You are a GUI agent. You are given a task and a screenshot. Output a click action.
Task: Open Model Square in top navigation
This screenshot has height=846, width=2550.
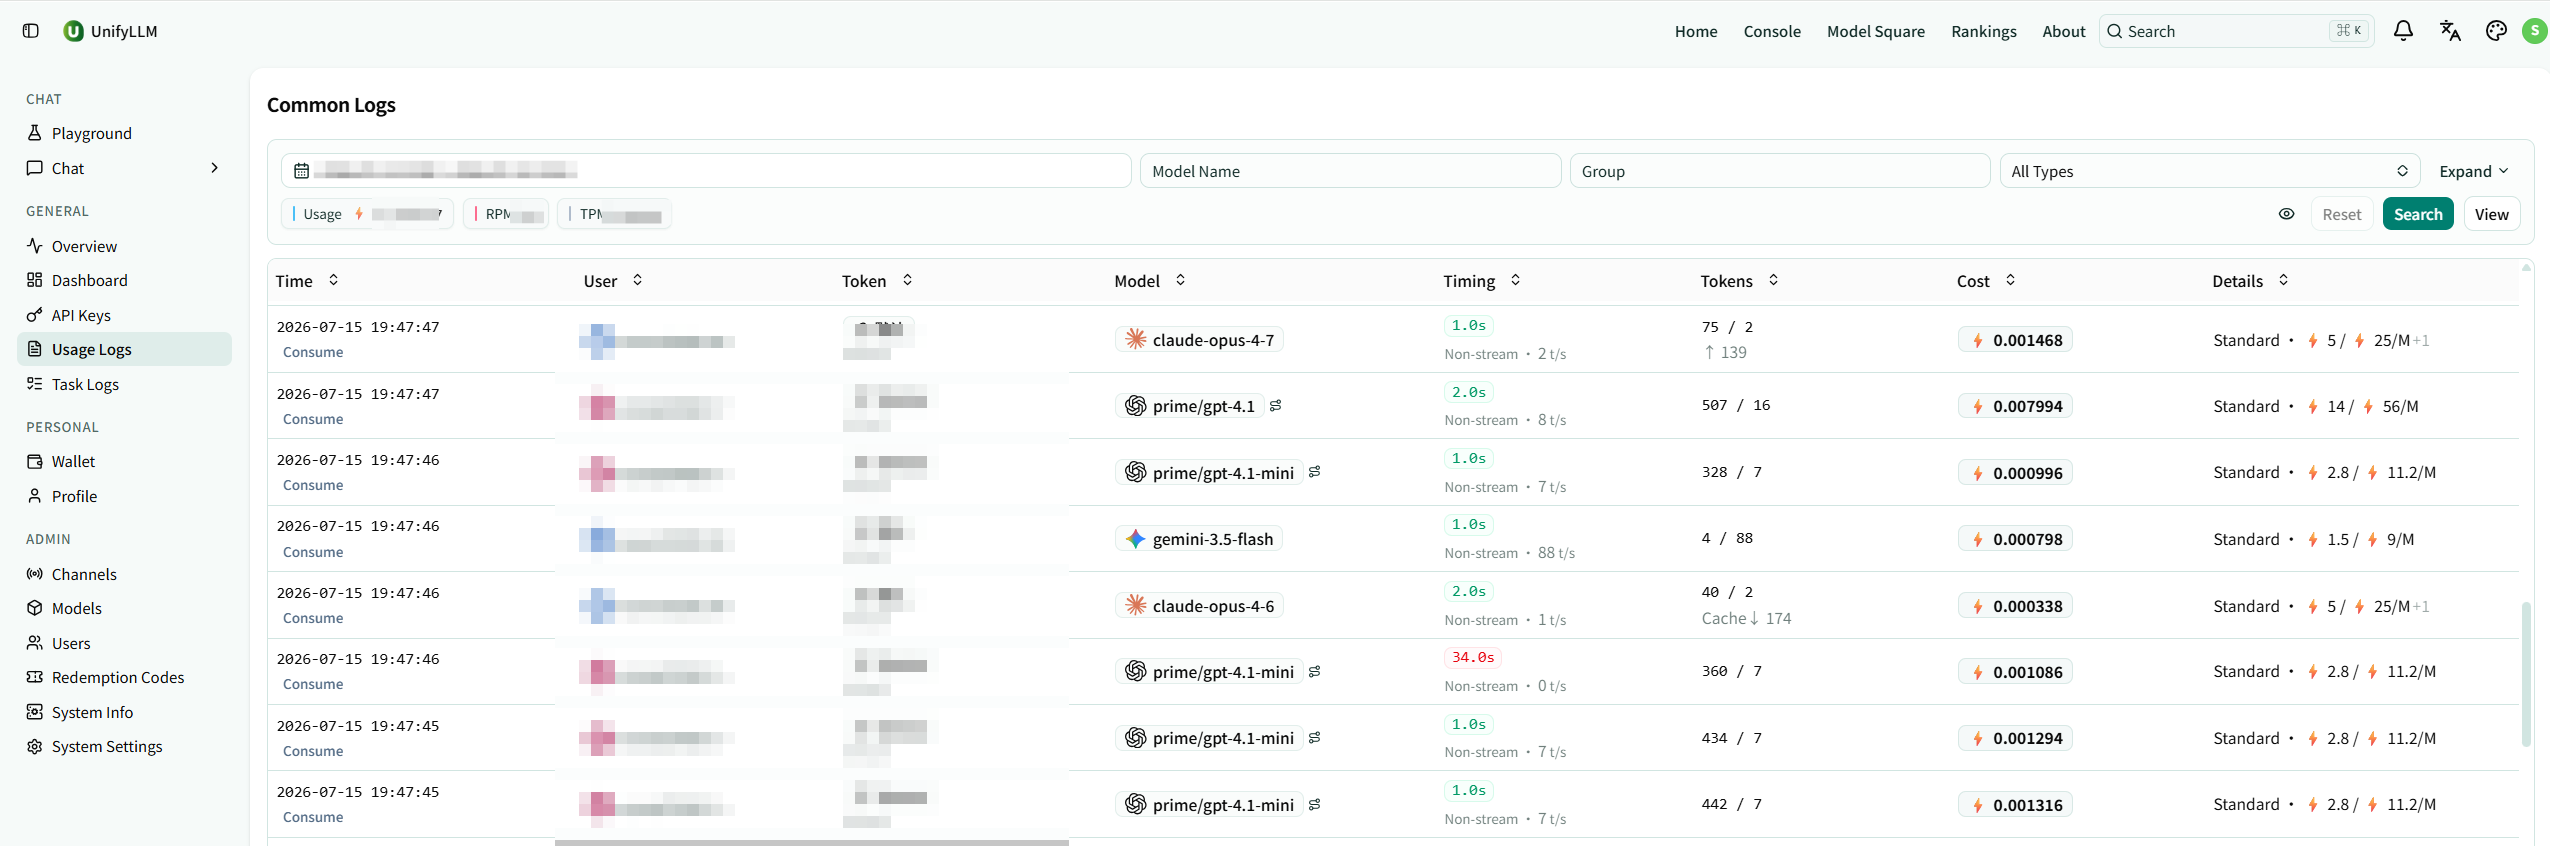pyautogui.click(x=1875, y=31)
